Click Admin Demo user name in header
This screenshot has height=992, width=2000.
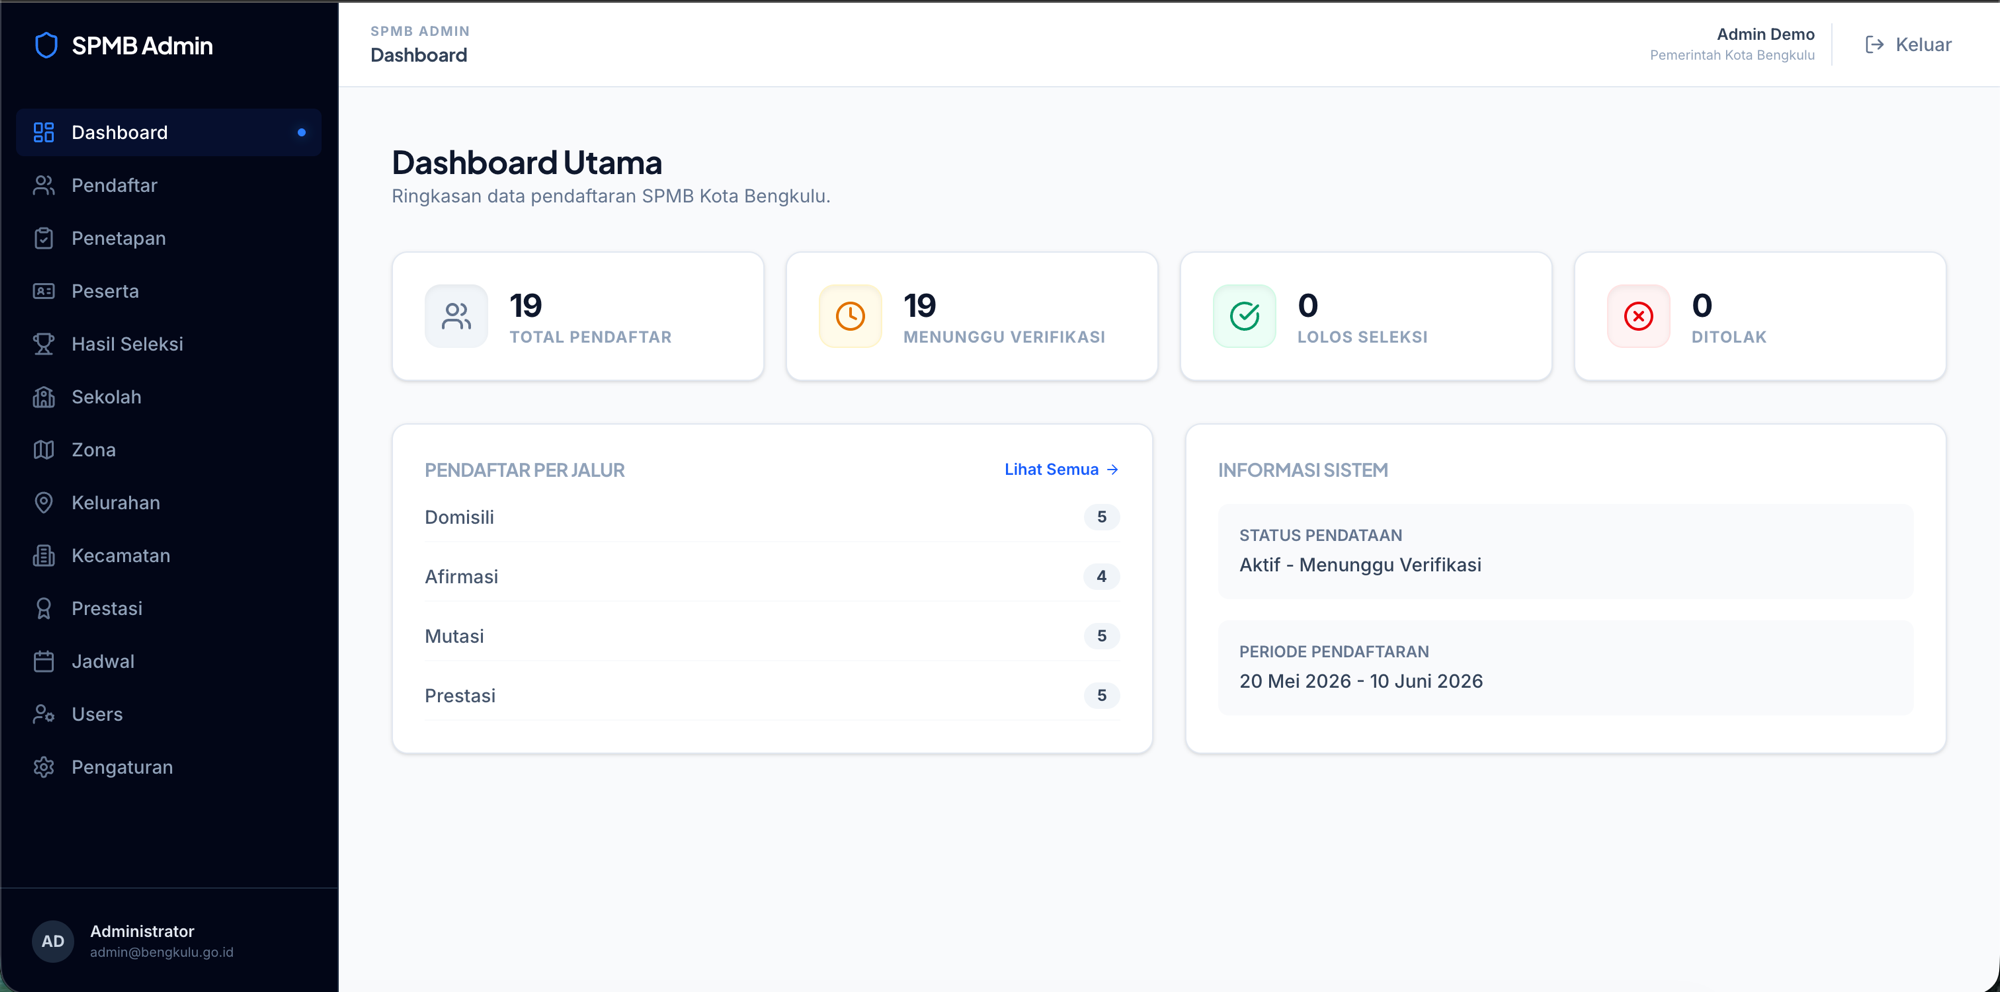pyautogui.click(x=1766, y=34)
